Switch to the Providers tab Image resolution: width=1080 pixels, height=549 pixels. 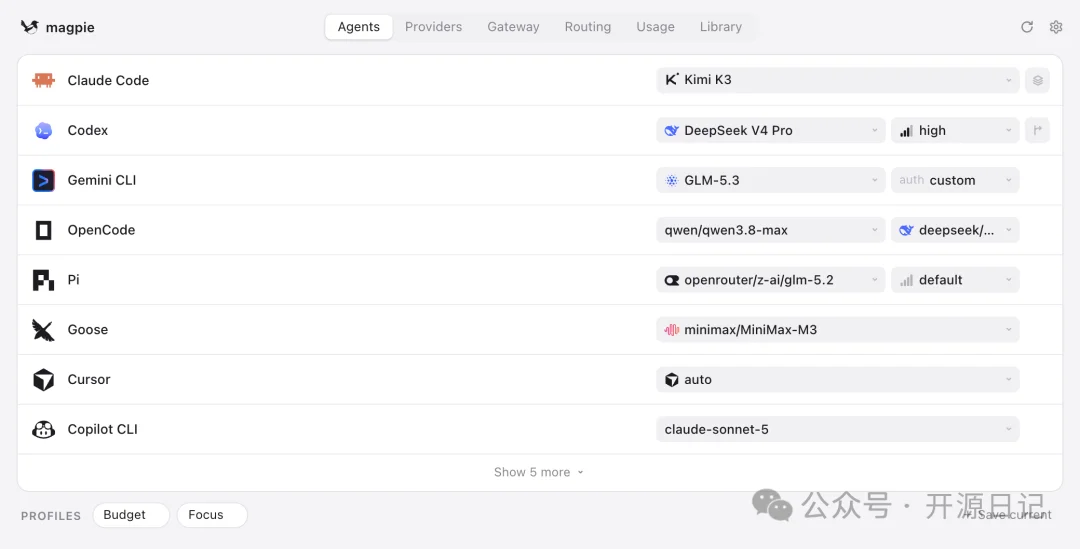pos(433,27)
